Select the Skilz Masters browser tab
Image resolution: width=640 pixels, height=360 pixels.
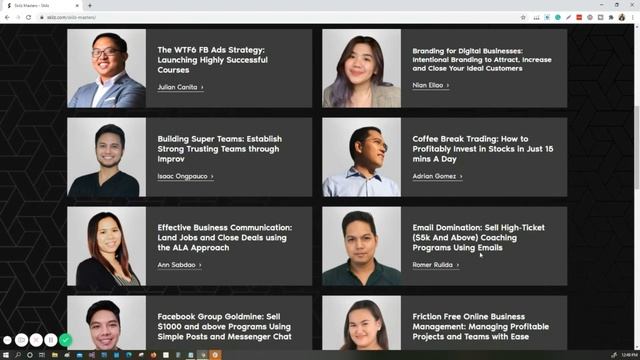[42, 6]
